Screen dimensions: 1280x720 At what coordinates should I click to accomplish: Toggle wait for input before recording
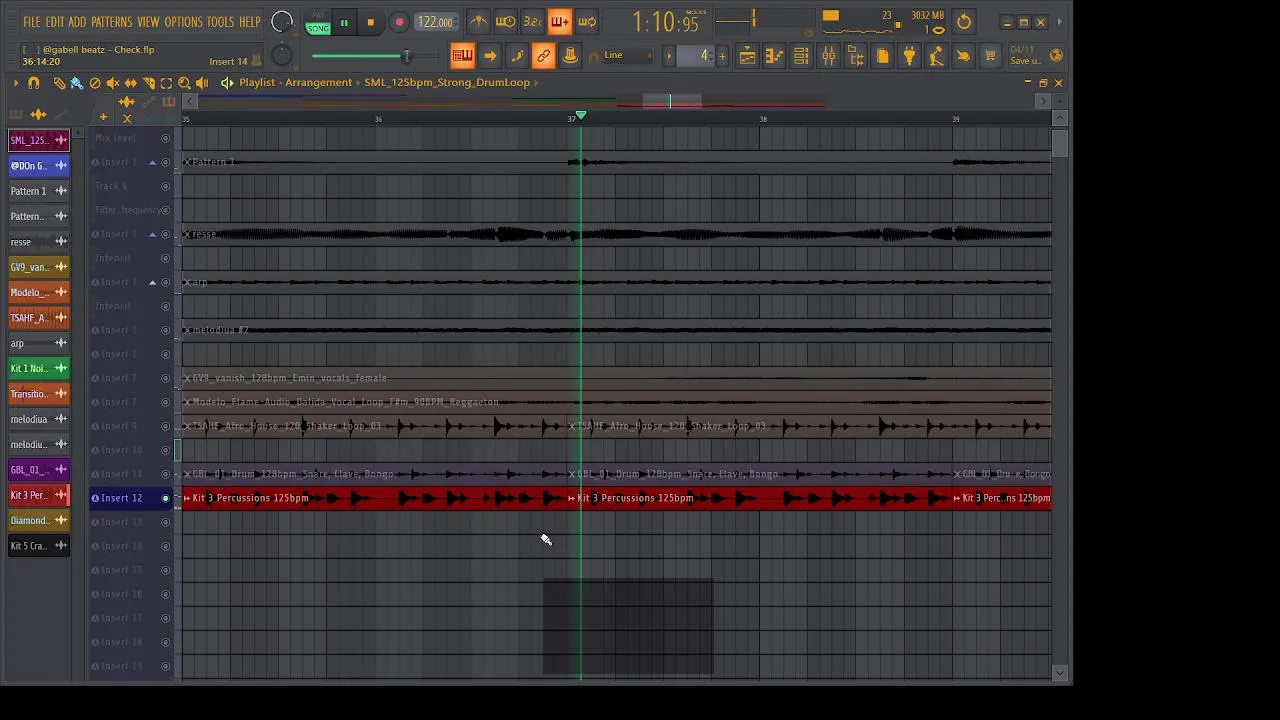(x=505, y=22)
